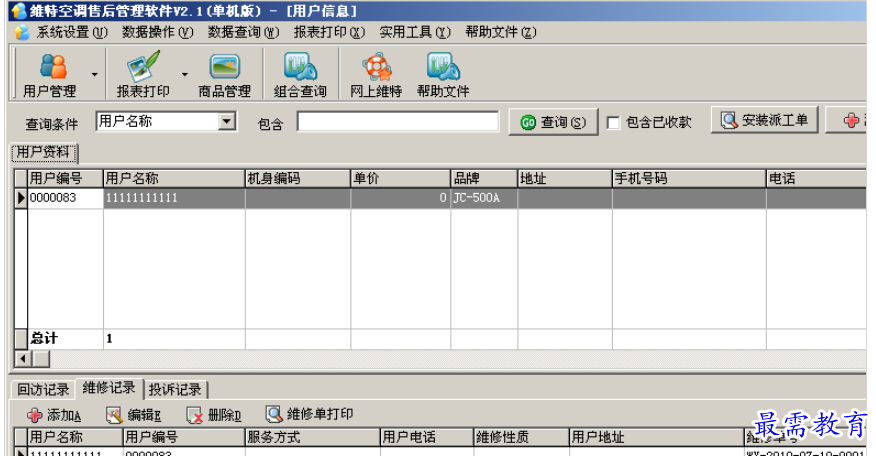876x456 pixels.
Task: Focus the 包含 search text field
Action: tap(398, 121)
